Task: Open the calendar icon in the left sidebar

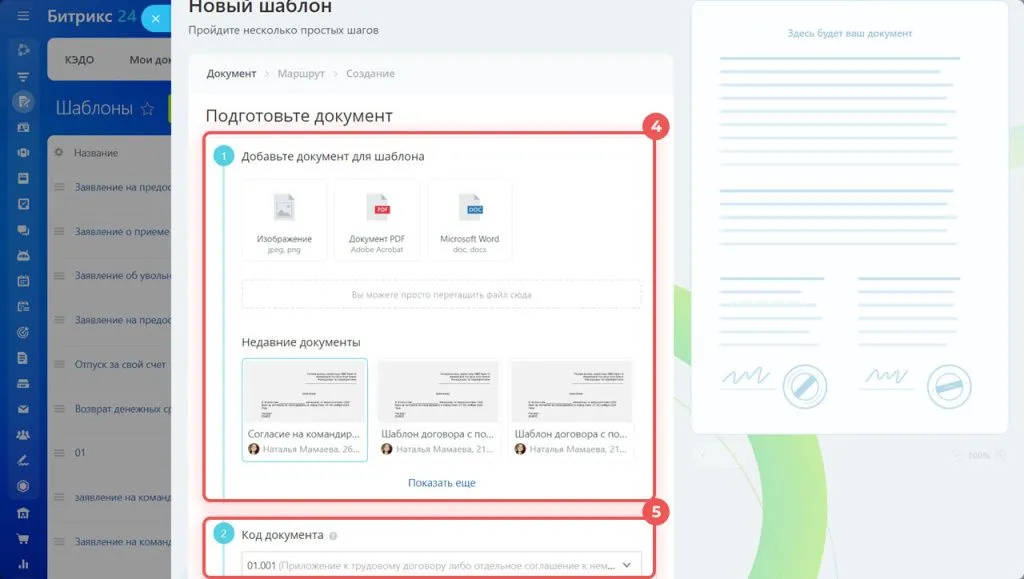Action: 23,280
